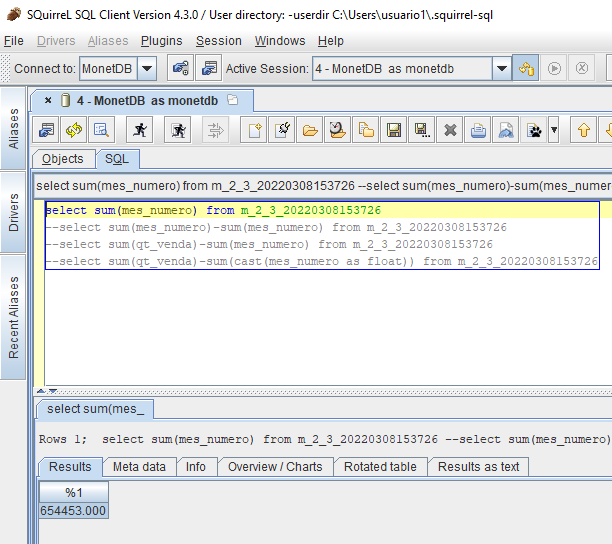
Task: Open the Plugins menu
Action: (x=162, y=41)
